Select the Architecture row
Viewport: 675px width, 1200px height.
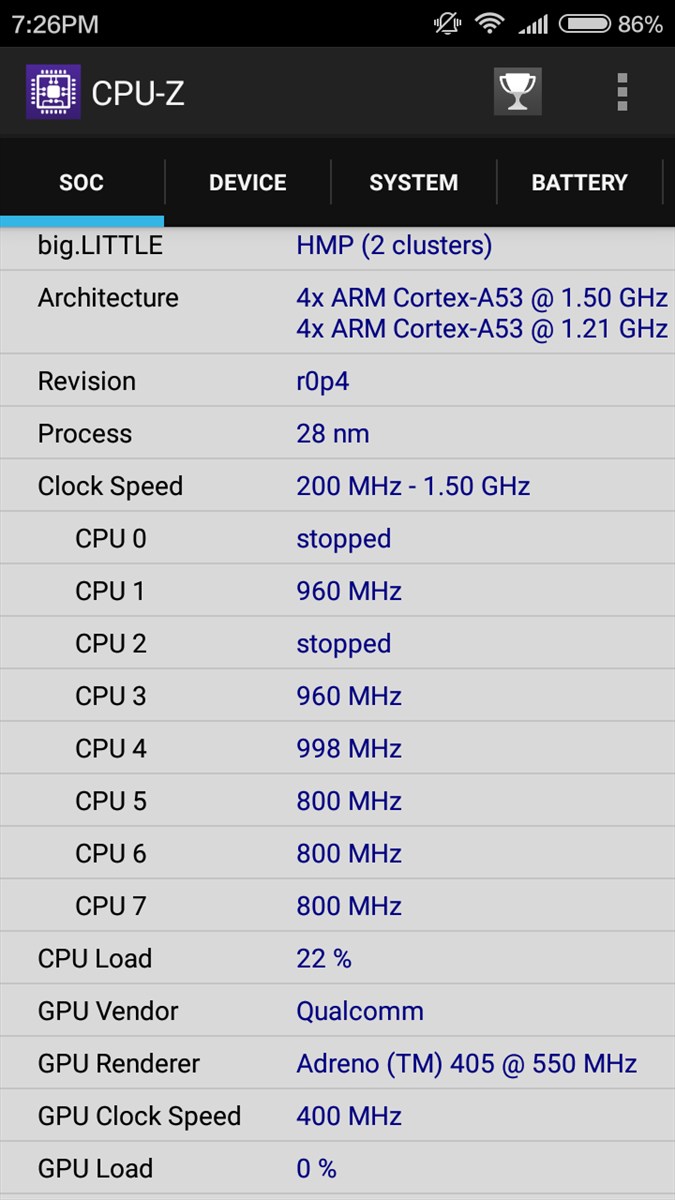337,312
